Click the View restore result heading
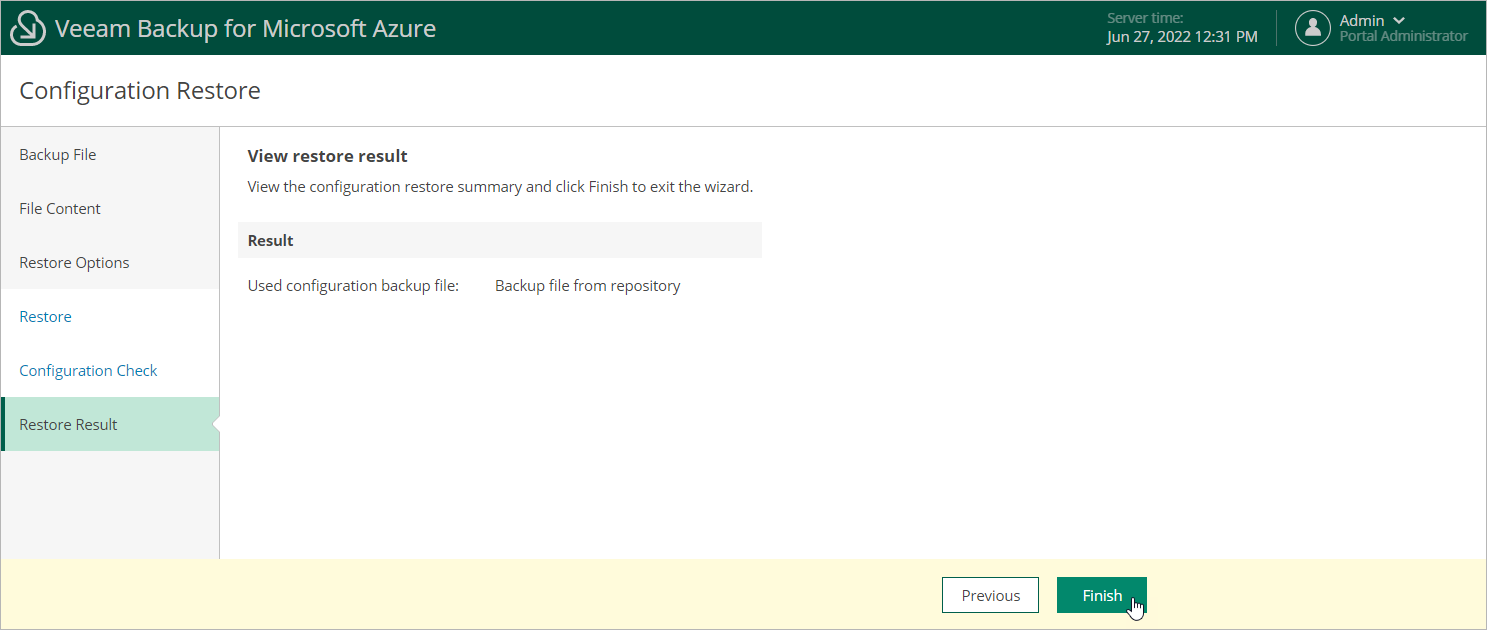This screenshot has width=1487, height=630. click(327, 156)
